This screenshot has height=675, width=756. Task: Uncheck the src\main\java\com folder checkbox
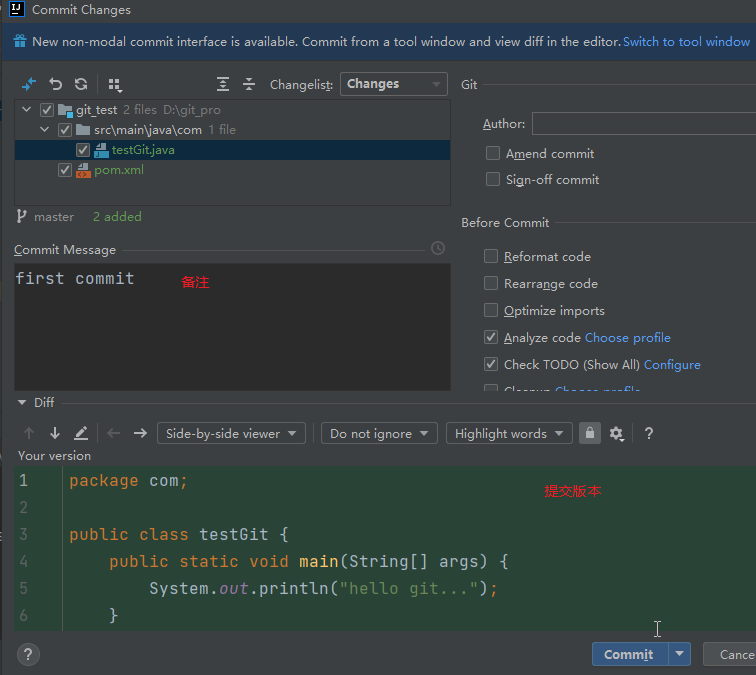(65, 130)
